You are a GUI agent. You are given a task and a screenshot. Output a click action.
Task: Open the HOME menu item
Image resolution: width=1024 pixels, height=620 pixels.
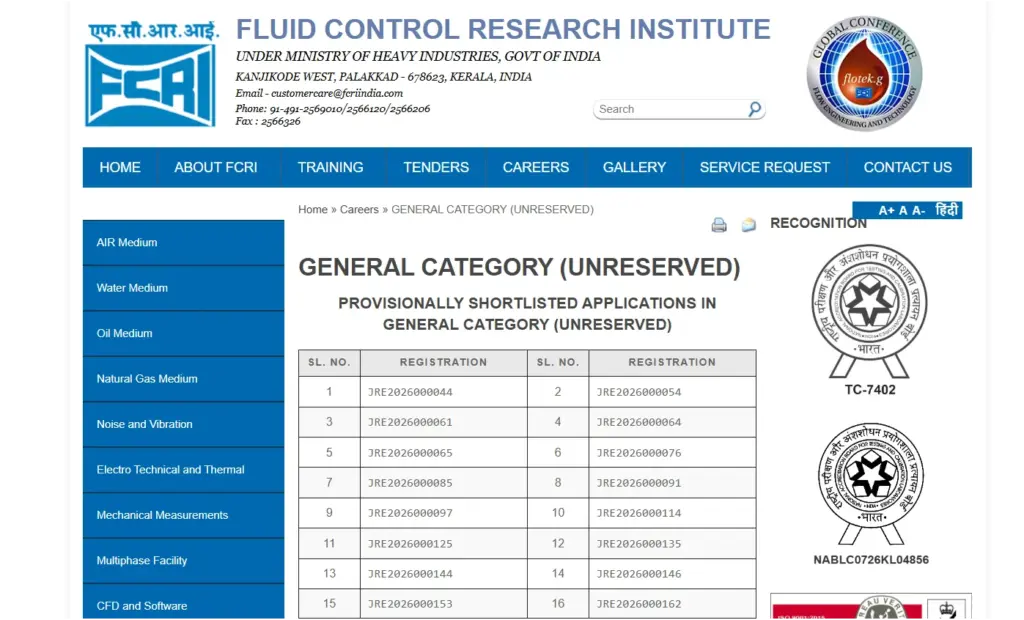120,167
